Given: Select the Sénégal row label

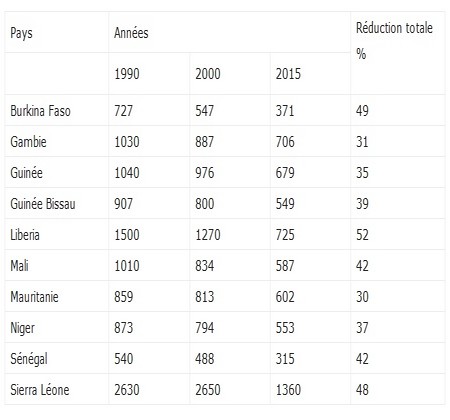Looking at the screenshot, I should (x=29, y=359).
